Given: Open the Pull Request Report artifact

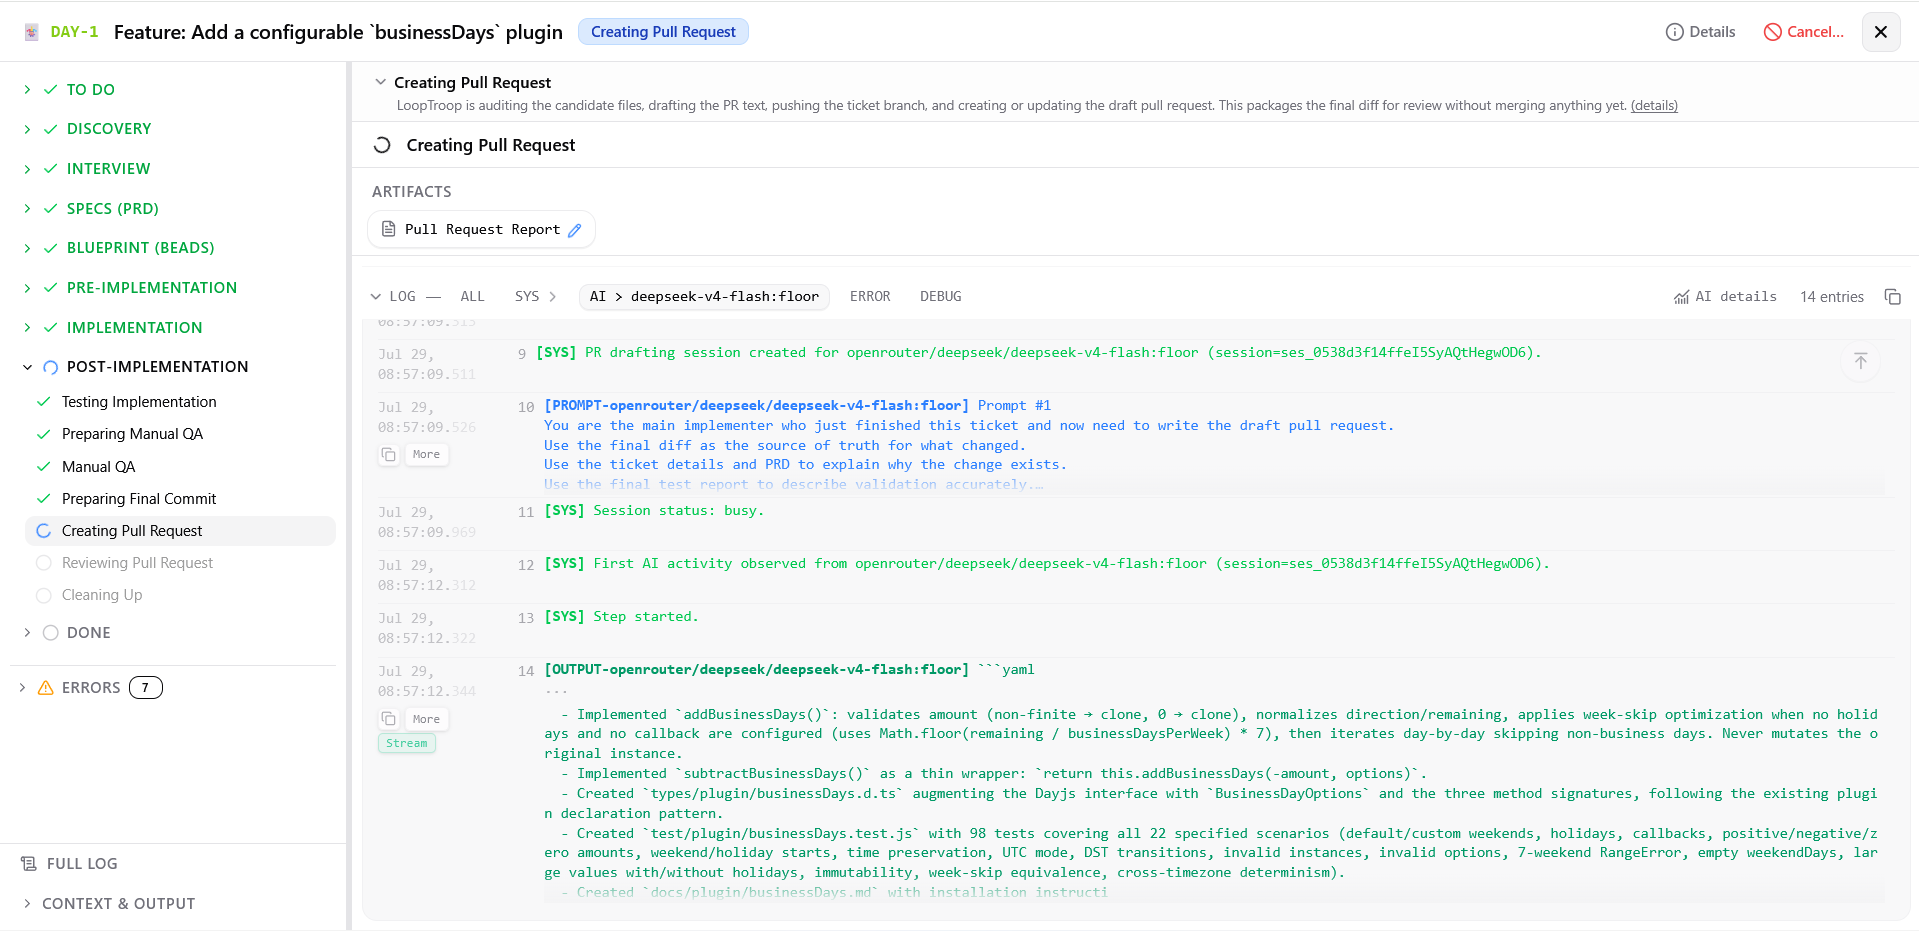Looking at the screenshot, I should pos(481,230).
